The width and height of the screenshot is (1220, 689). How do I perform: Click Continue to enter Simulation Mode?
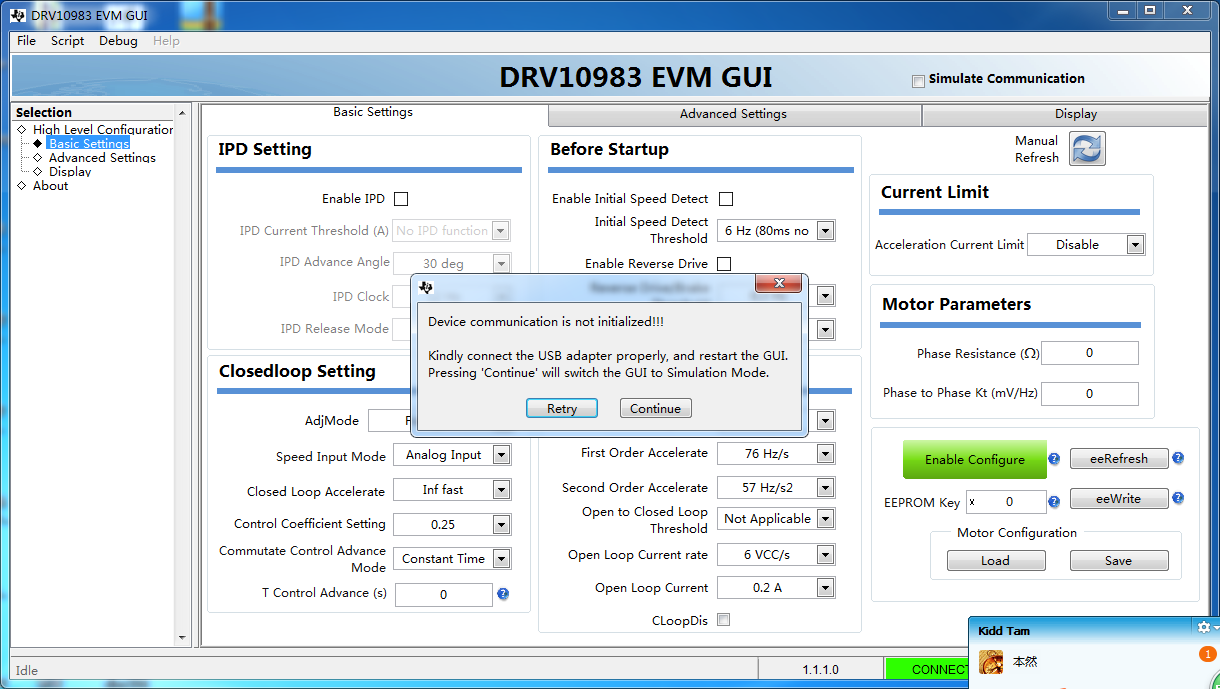coord(656,408)
